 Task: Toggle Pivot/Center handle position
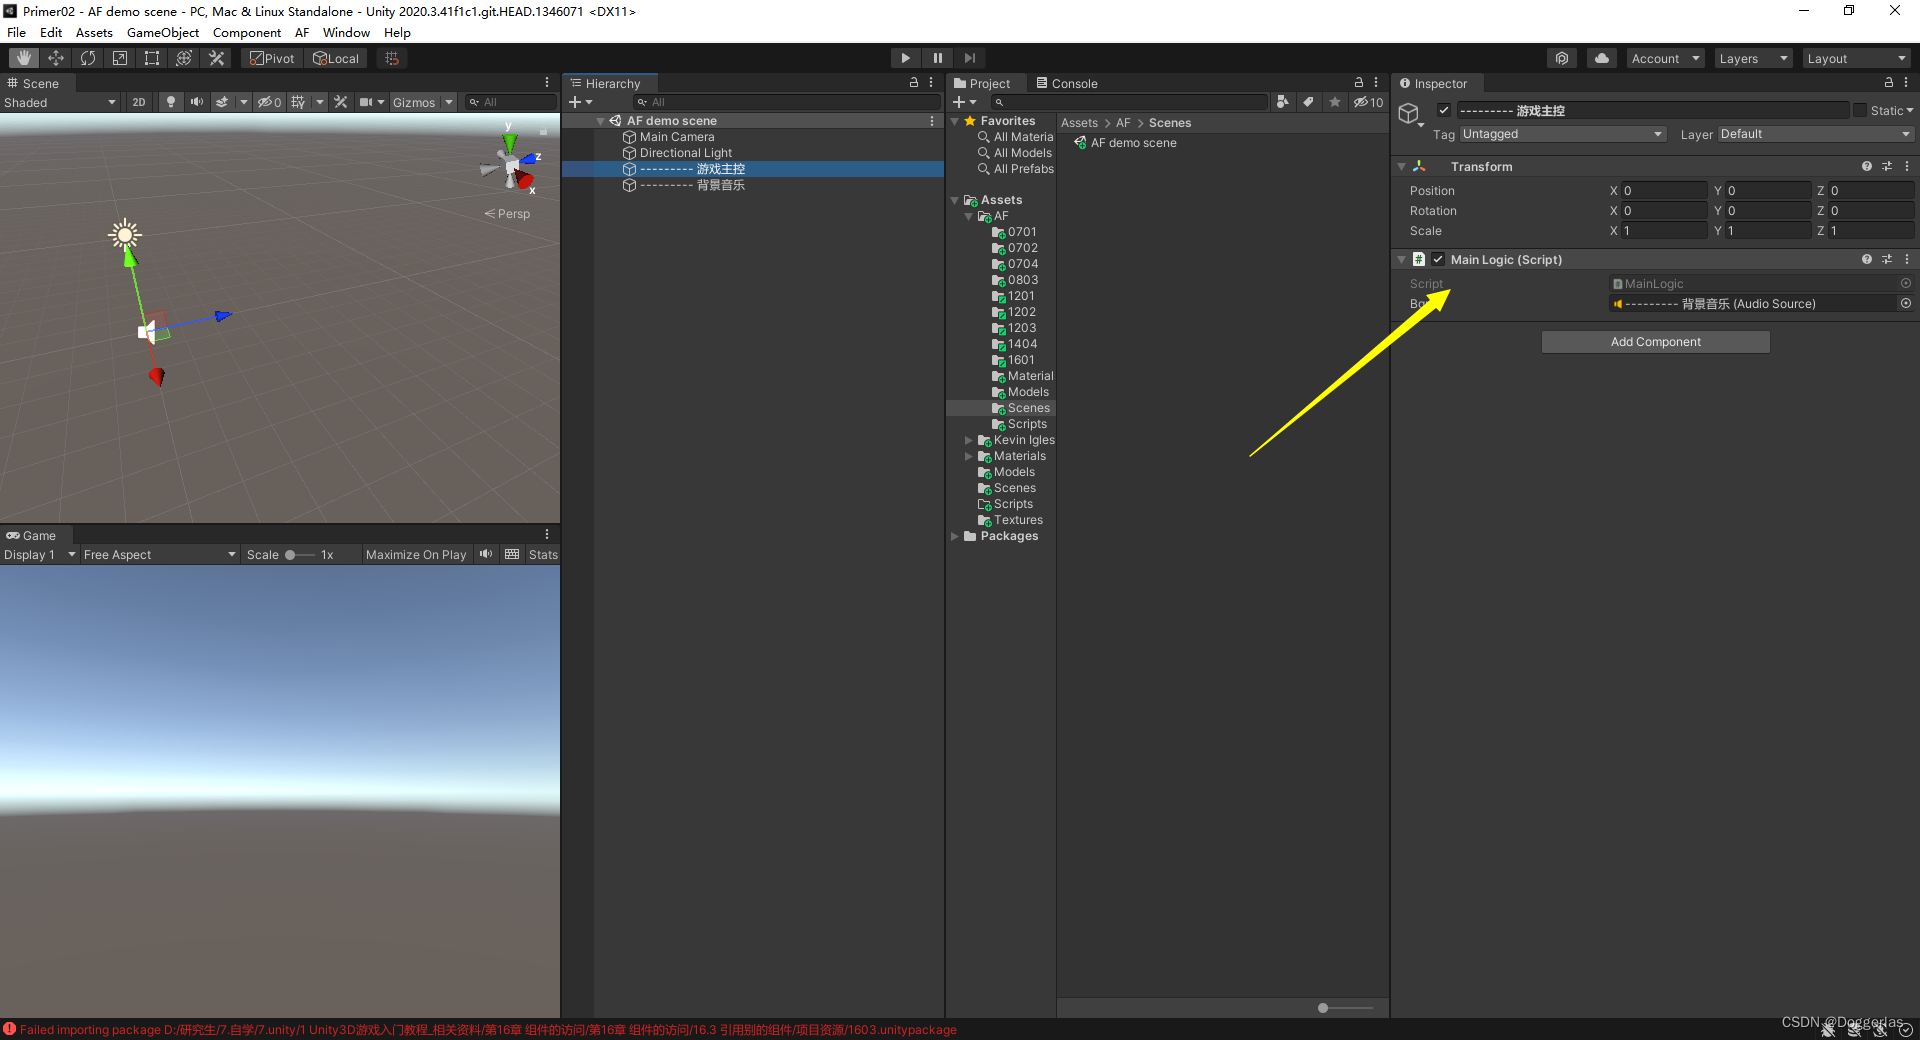point(272,58)
